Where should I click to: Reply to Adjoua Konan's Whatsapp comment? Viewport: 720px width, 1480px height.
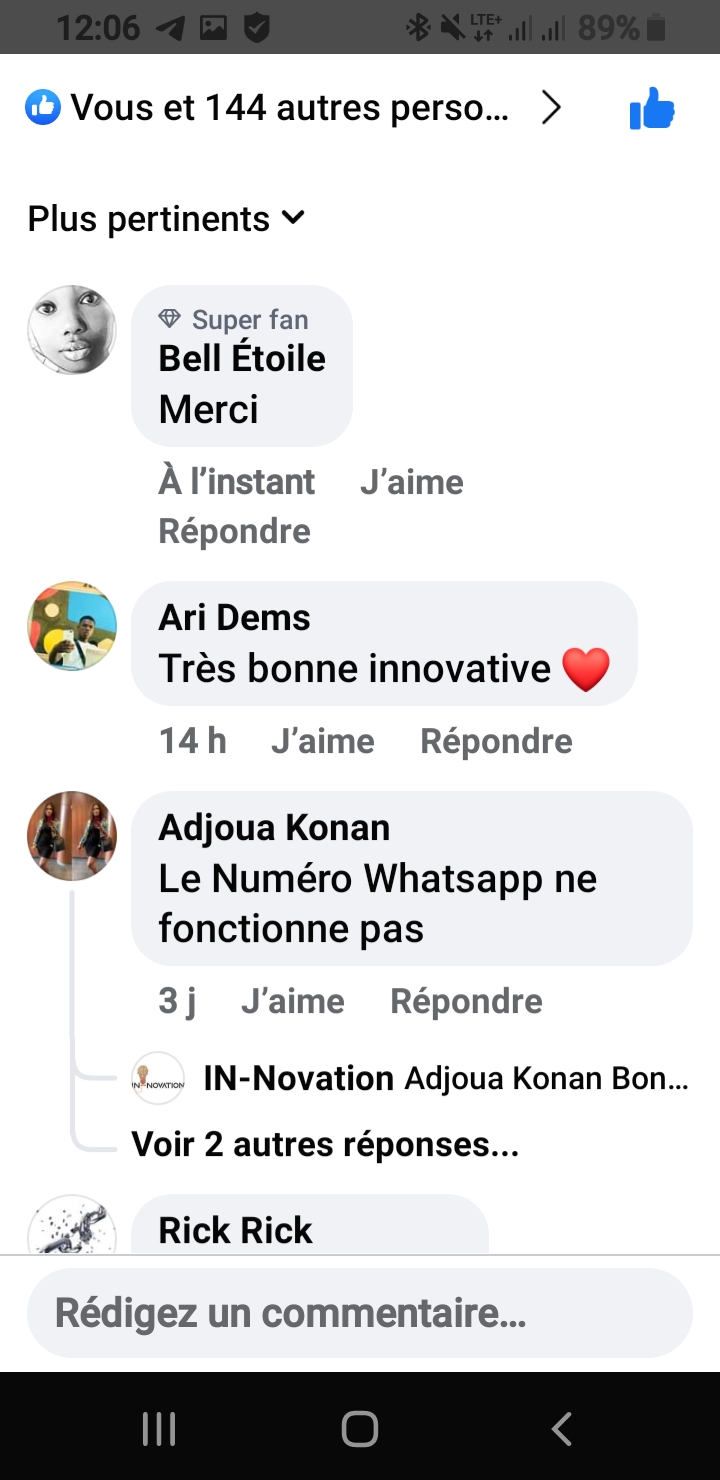[466, 1001]
